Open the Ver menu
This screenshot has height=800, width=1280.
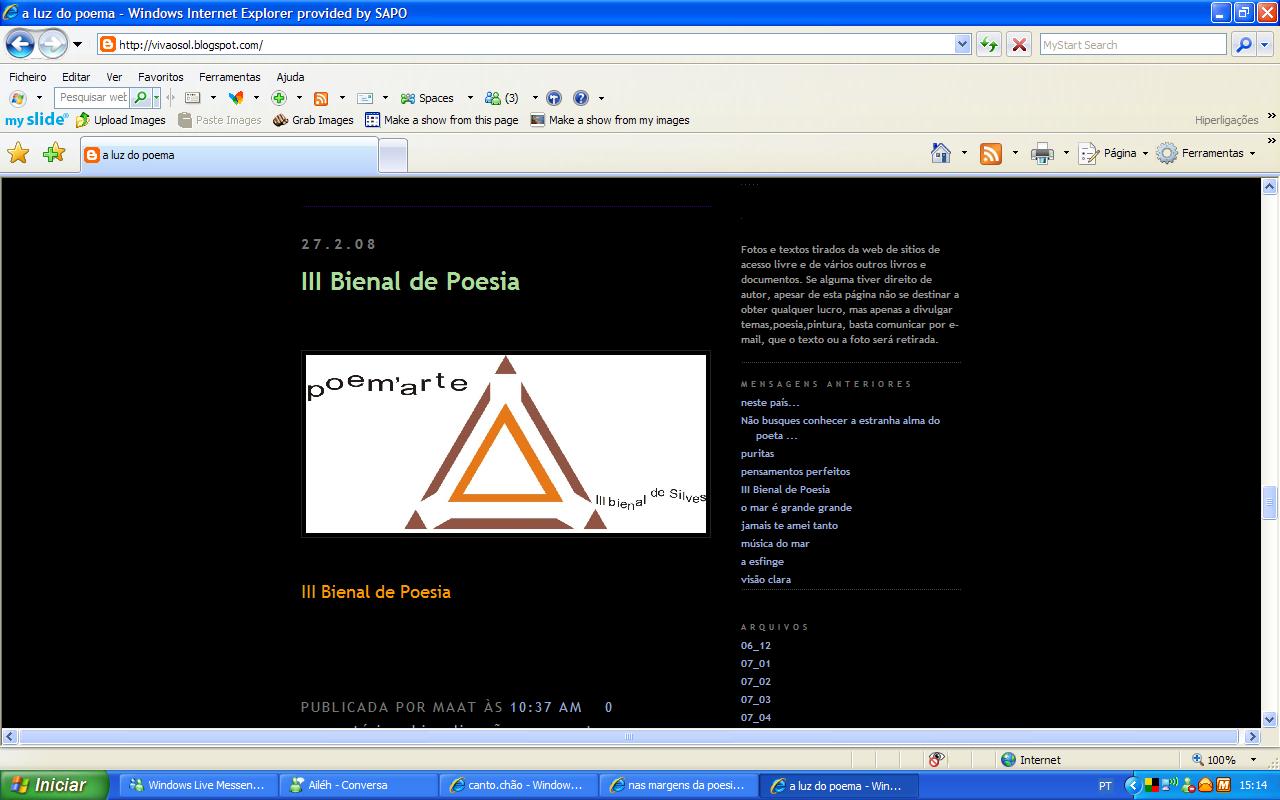(114, 77)
